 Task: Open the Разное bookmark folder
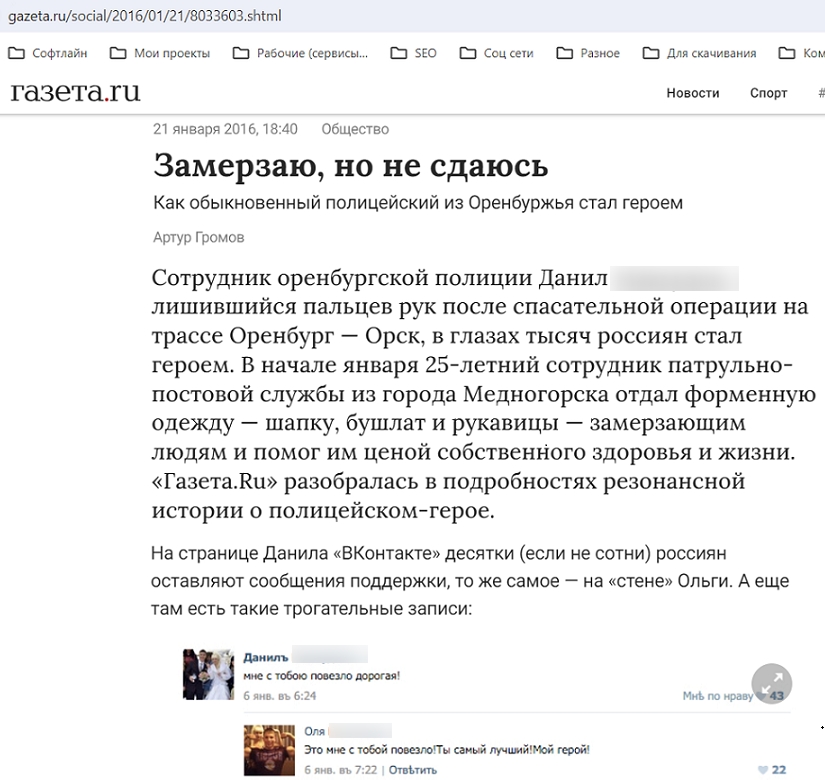pyautogui.click(x=588, y=53)
